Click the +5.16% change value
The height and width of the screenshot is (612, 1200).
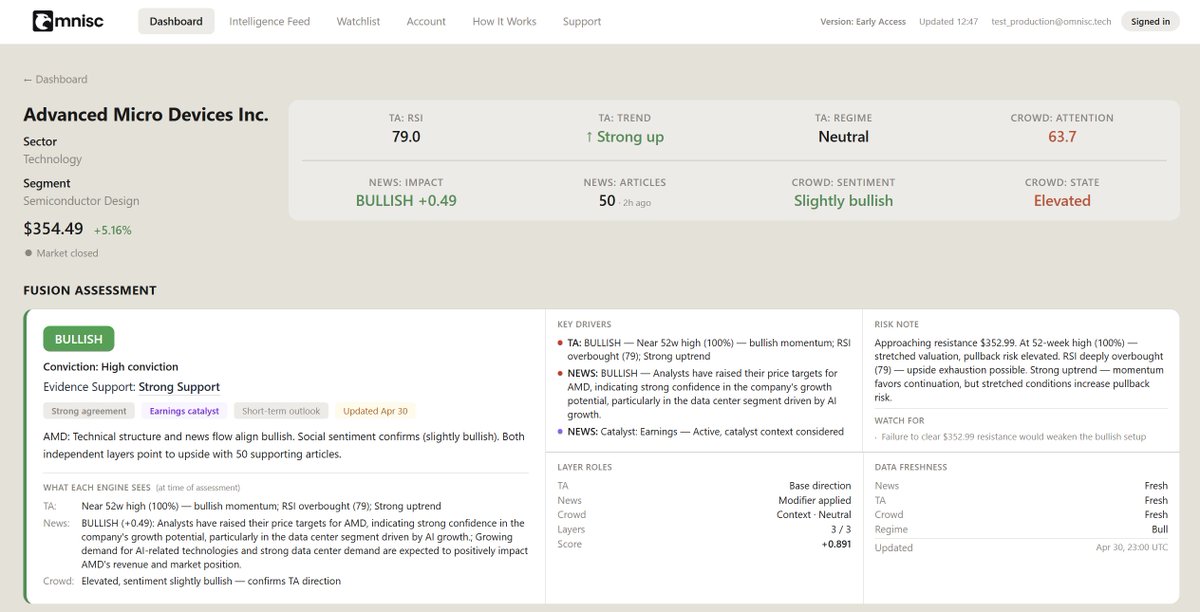113,230
